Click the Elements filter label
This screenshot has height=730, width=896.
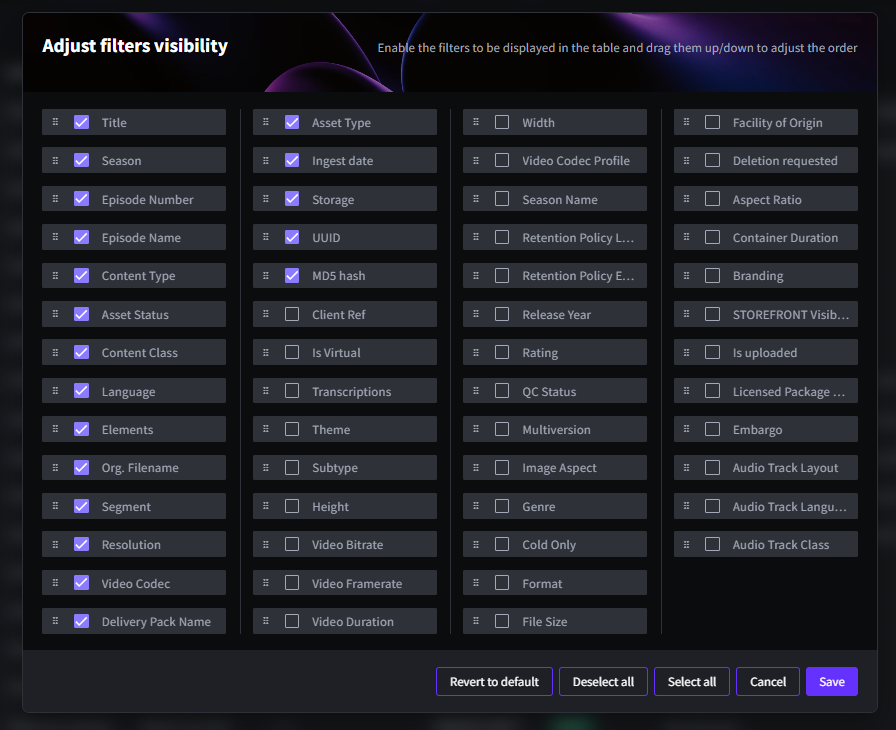(127, 430)
